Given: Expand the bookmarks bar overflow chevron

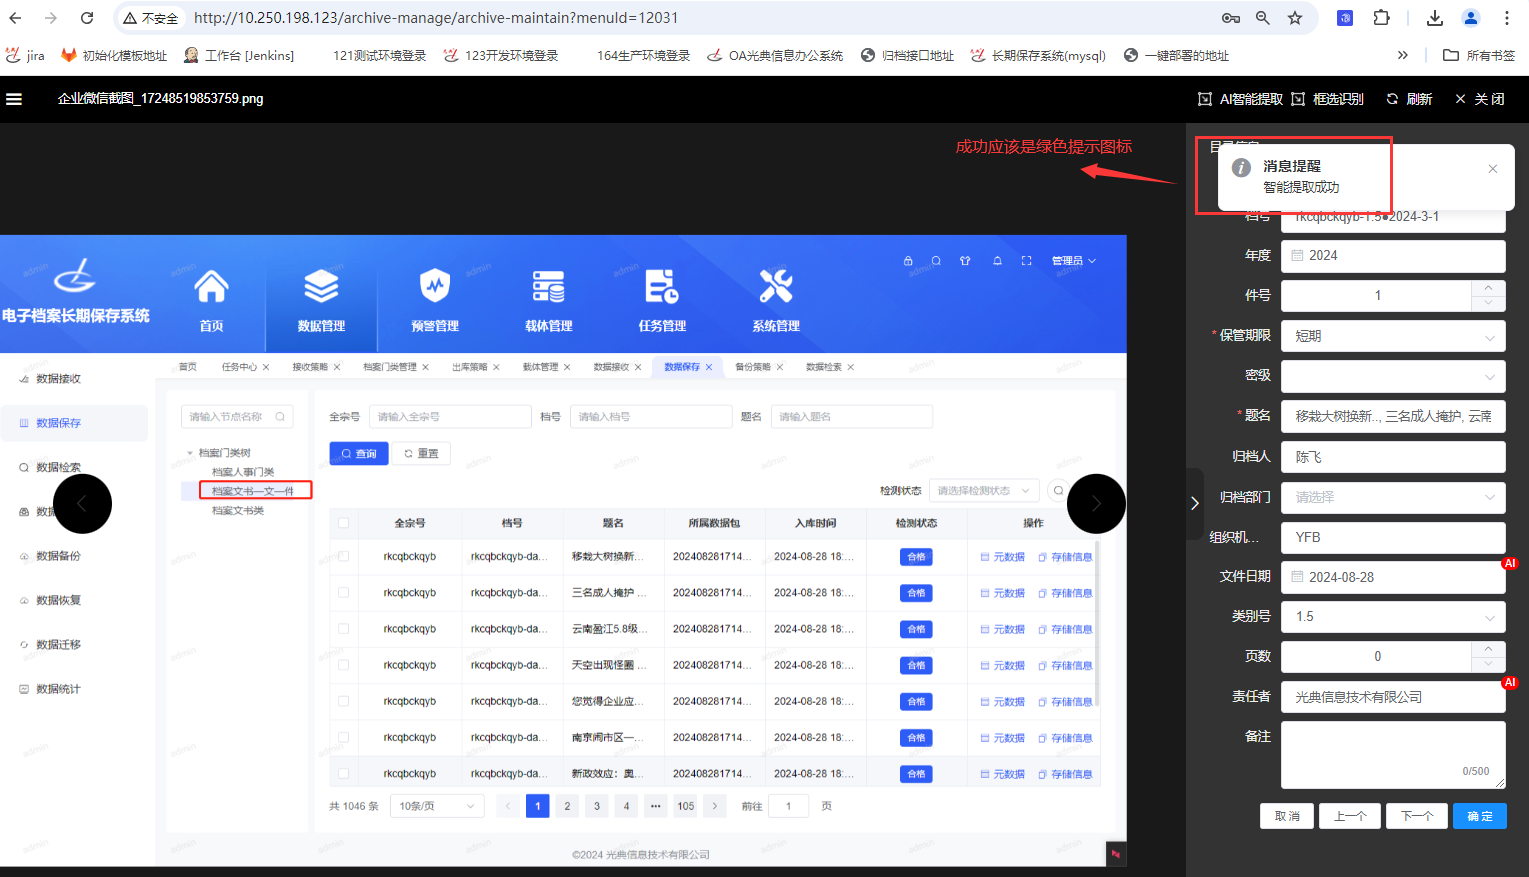Looking at the screenshot, I should pyautogui.click(x=1403, y=56).
